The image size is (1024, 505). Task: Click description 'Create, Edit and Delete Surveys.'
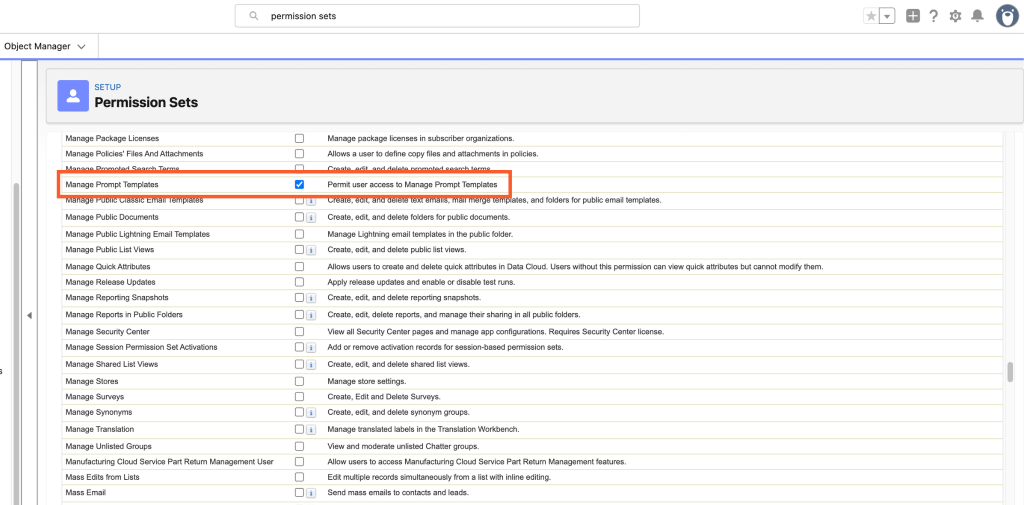[384, 397]
